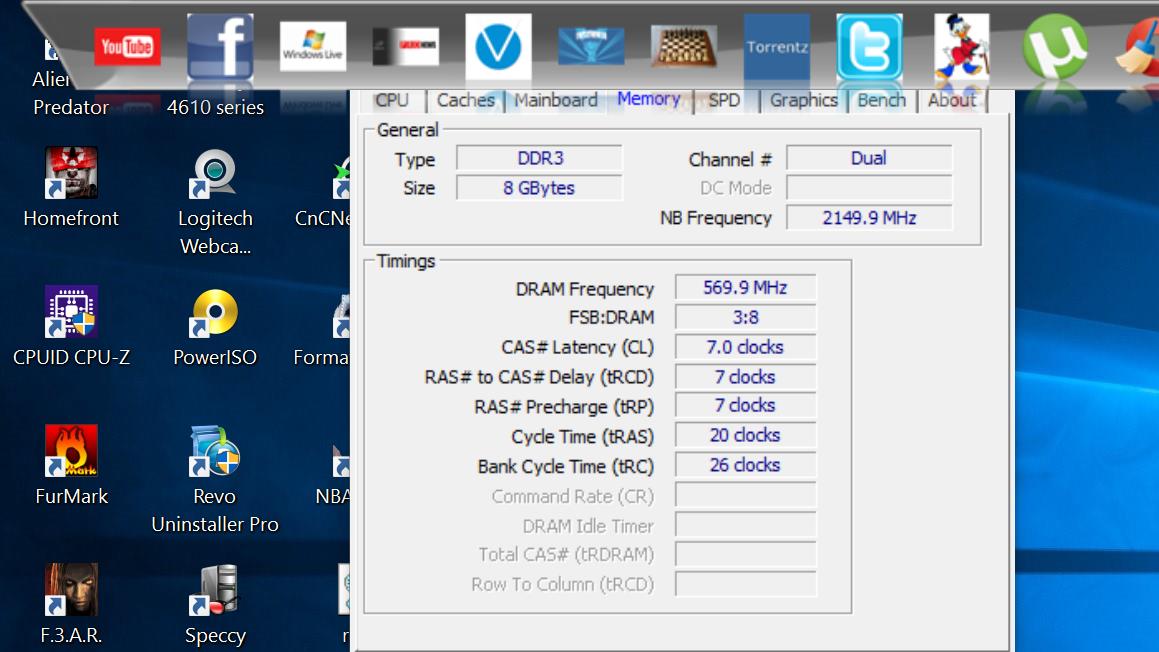Switch to the CPU tab

pos(391,101)
